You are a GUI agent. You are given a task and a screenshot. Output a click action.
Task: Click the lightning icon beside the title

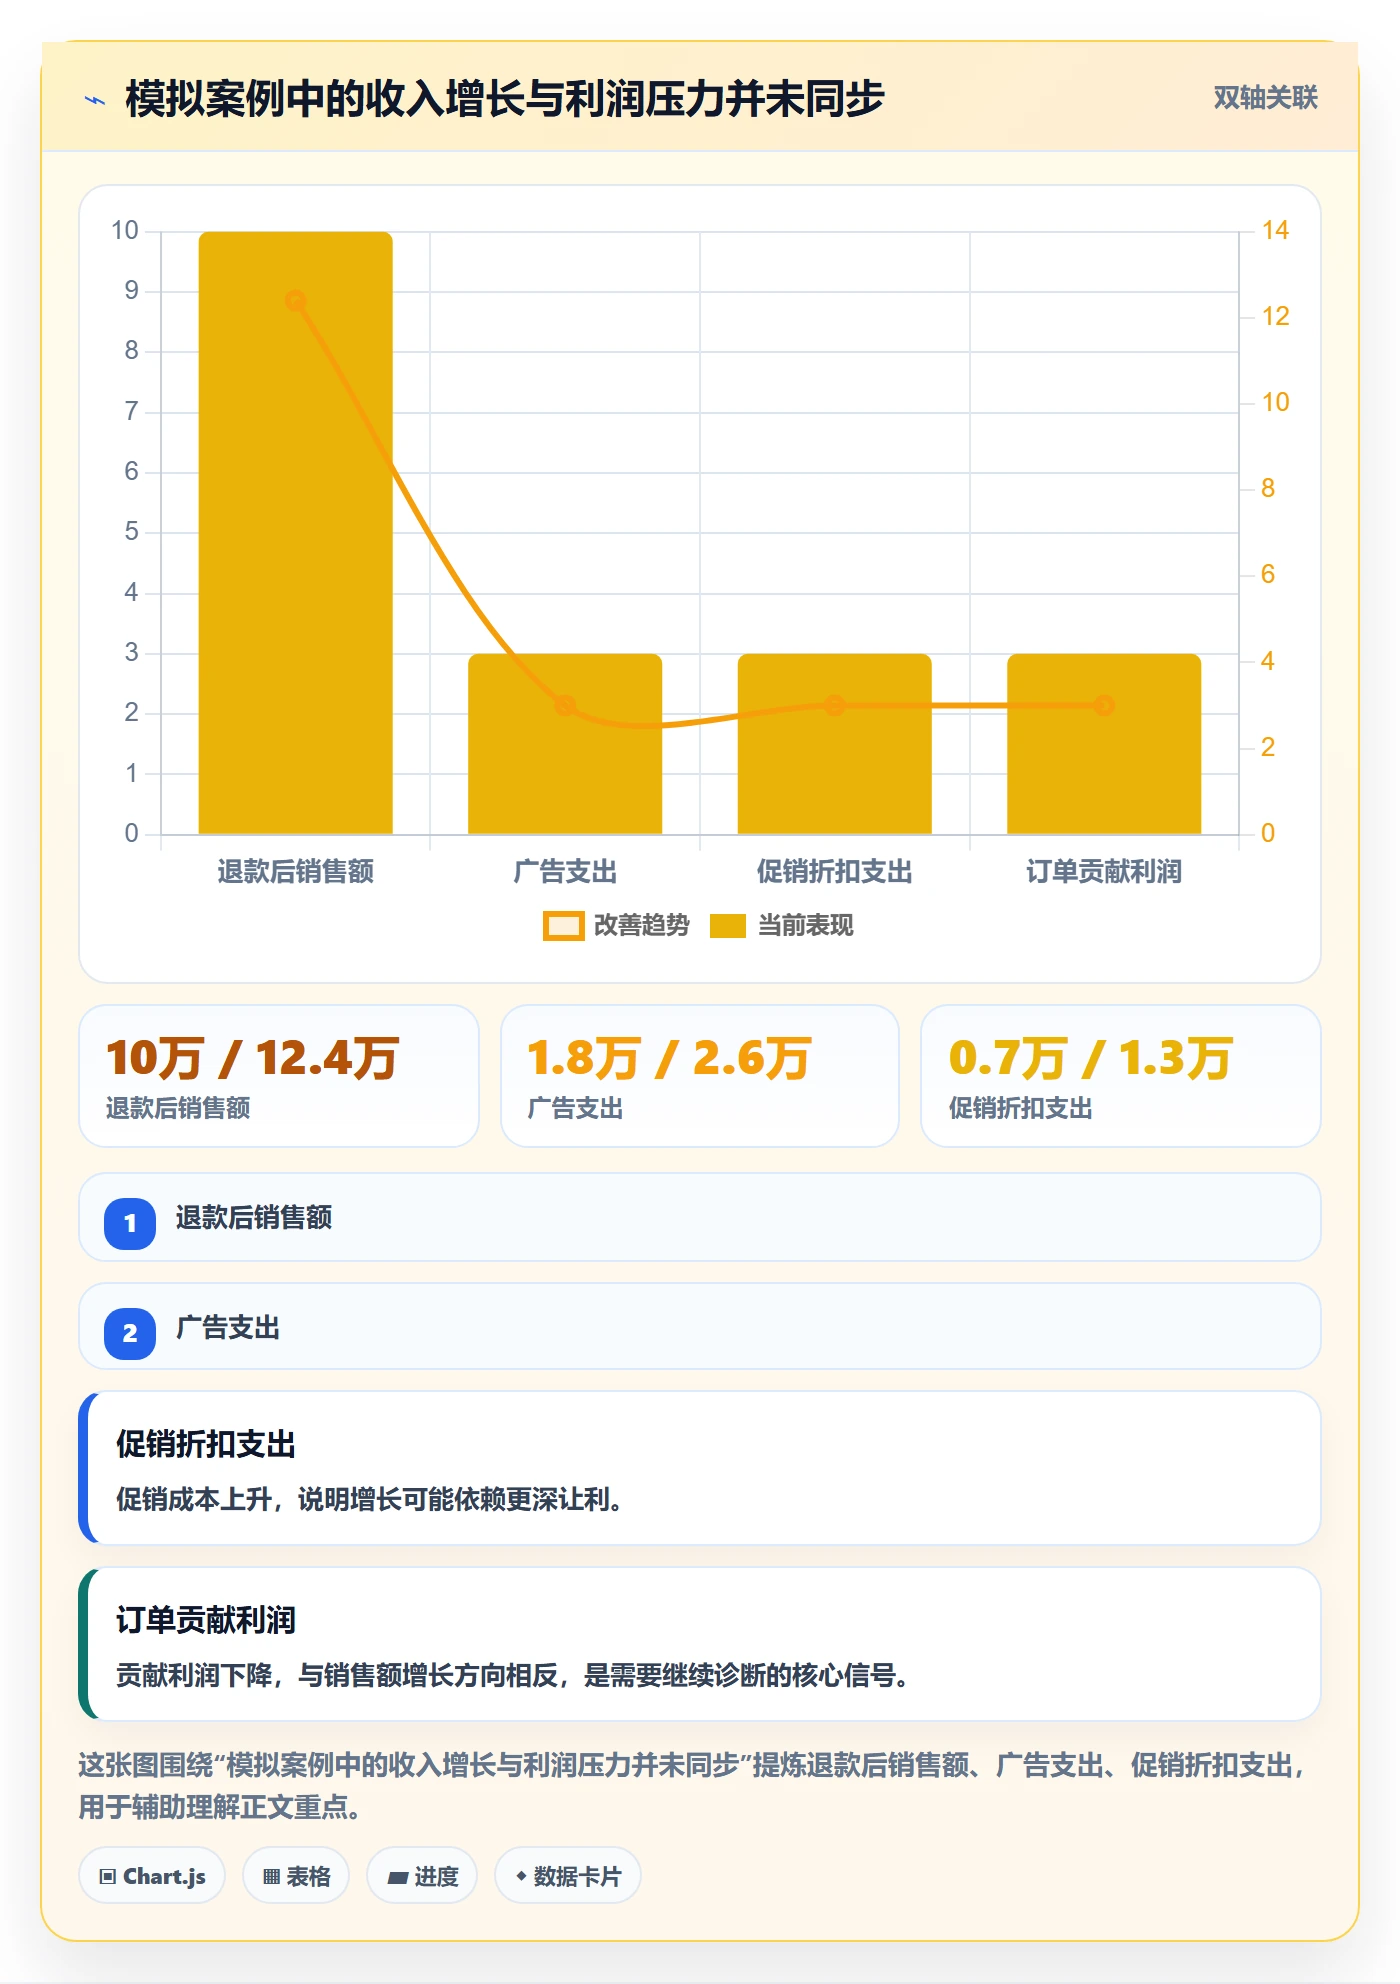95,100
